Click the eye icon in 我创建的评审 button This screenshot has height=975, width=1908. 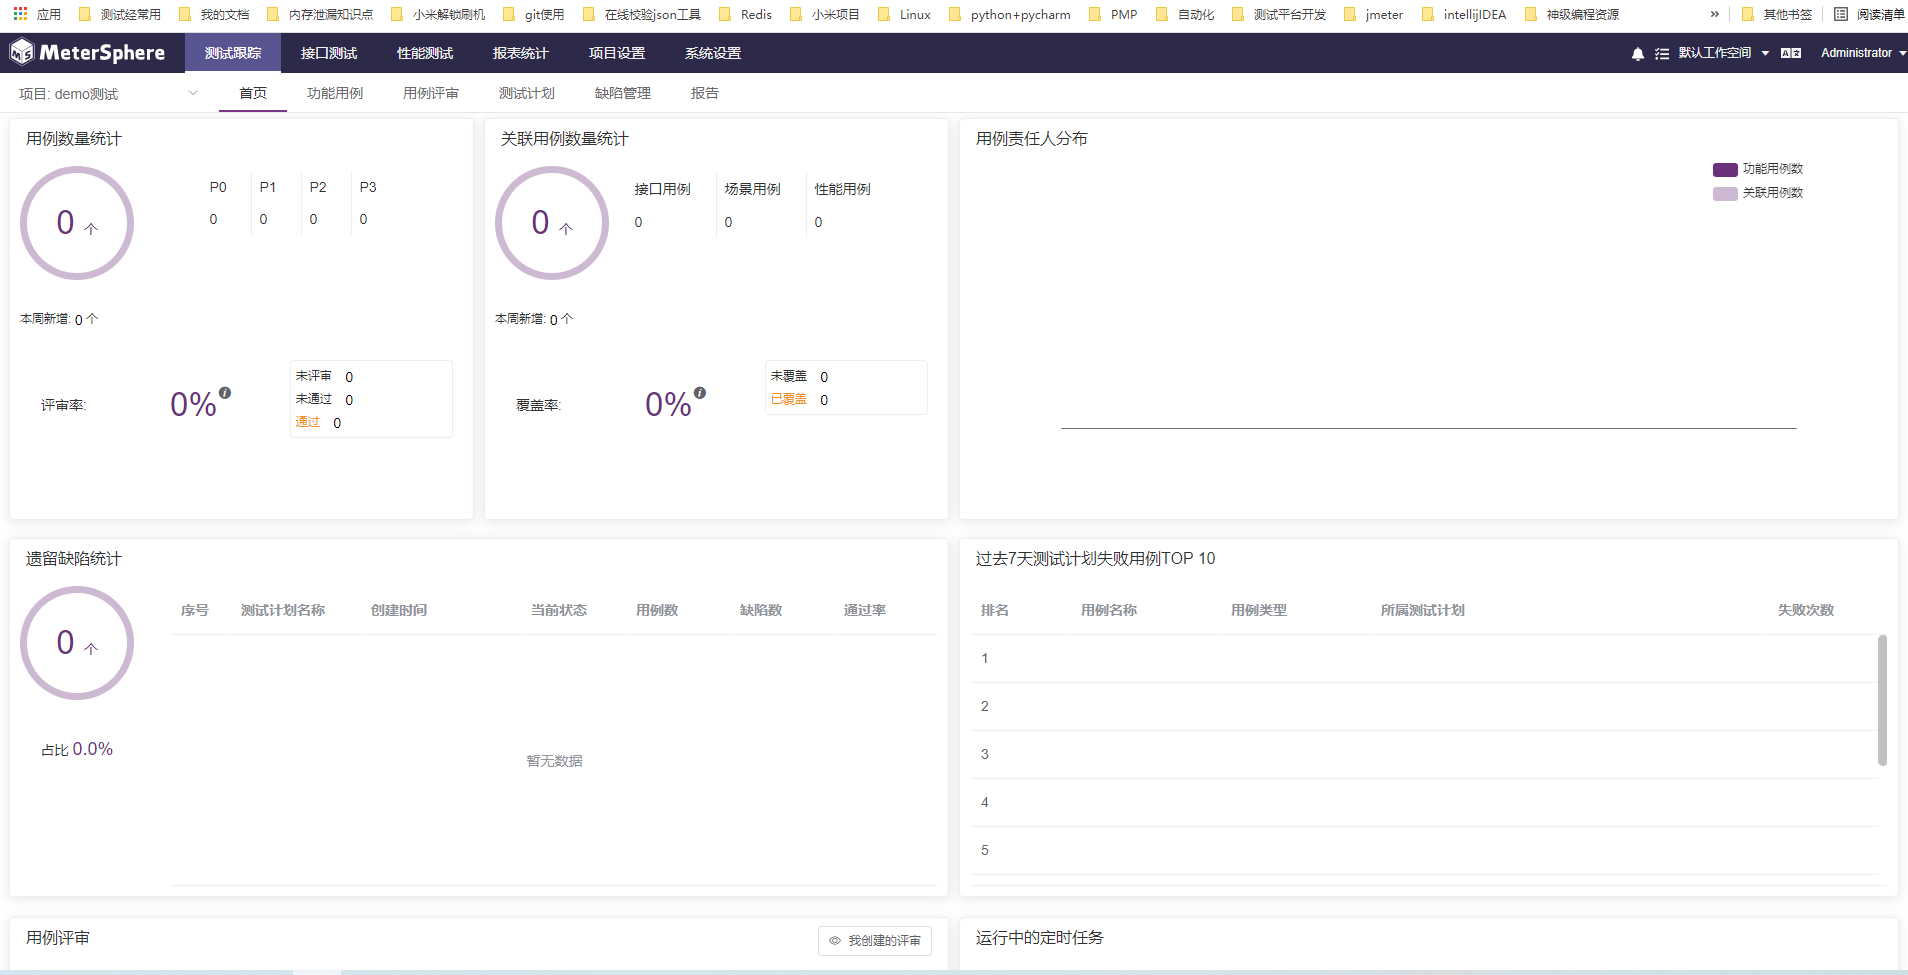click(835, 941)
